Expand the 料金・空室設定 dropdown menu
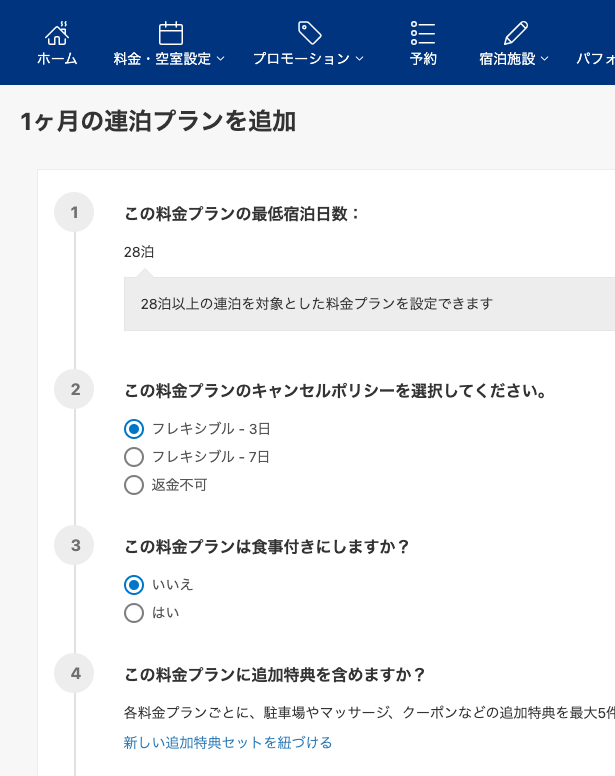 click(x=169, y=59)
